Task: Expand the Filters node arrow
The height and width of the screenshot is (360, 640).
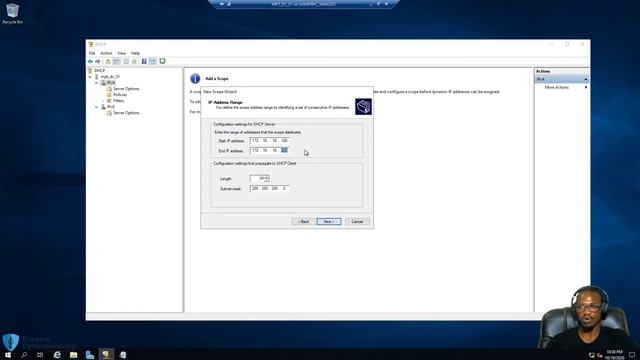Action: click(x=103, y=101)
